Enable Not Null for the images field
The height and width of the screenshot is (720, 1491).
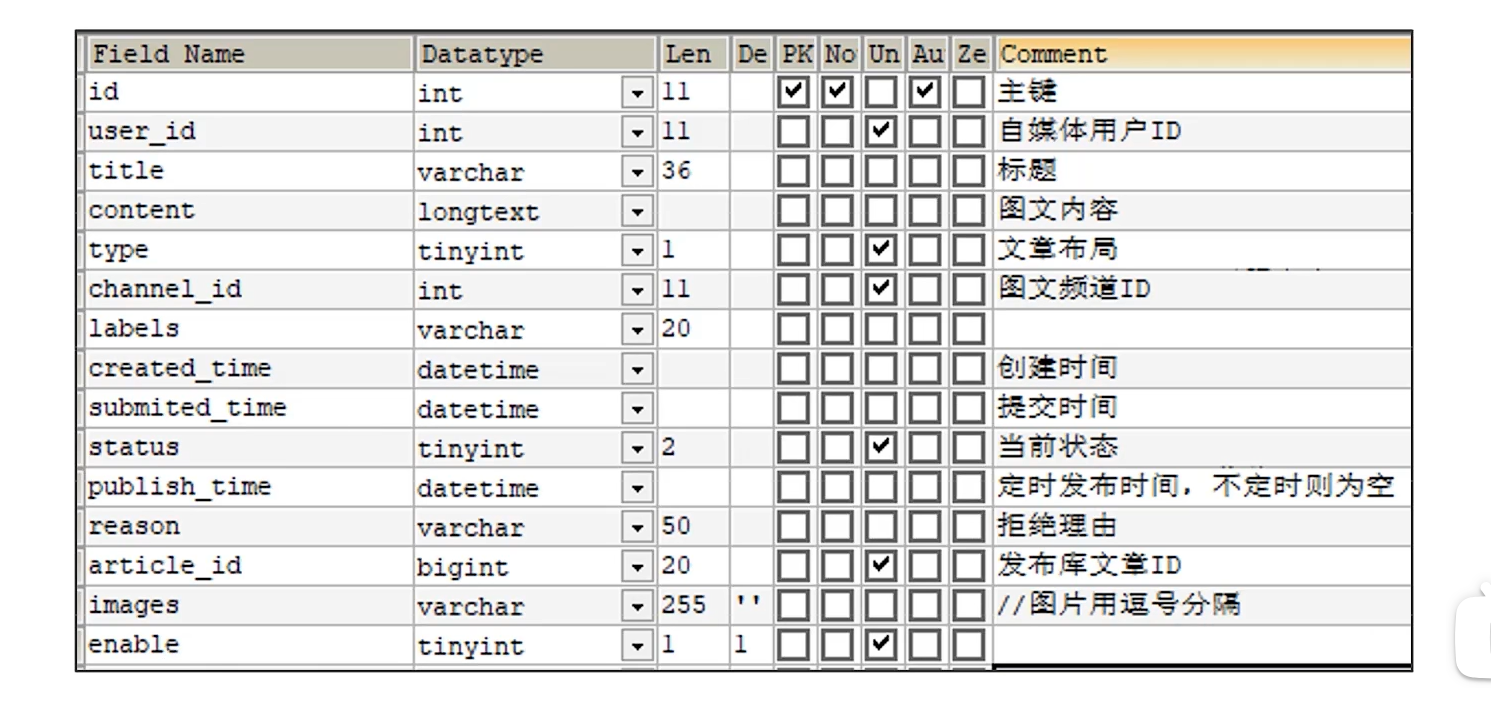tap(838, 605)
